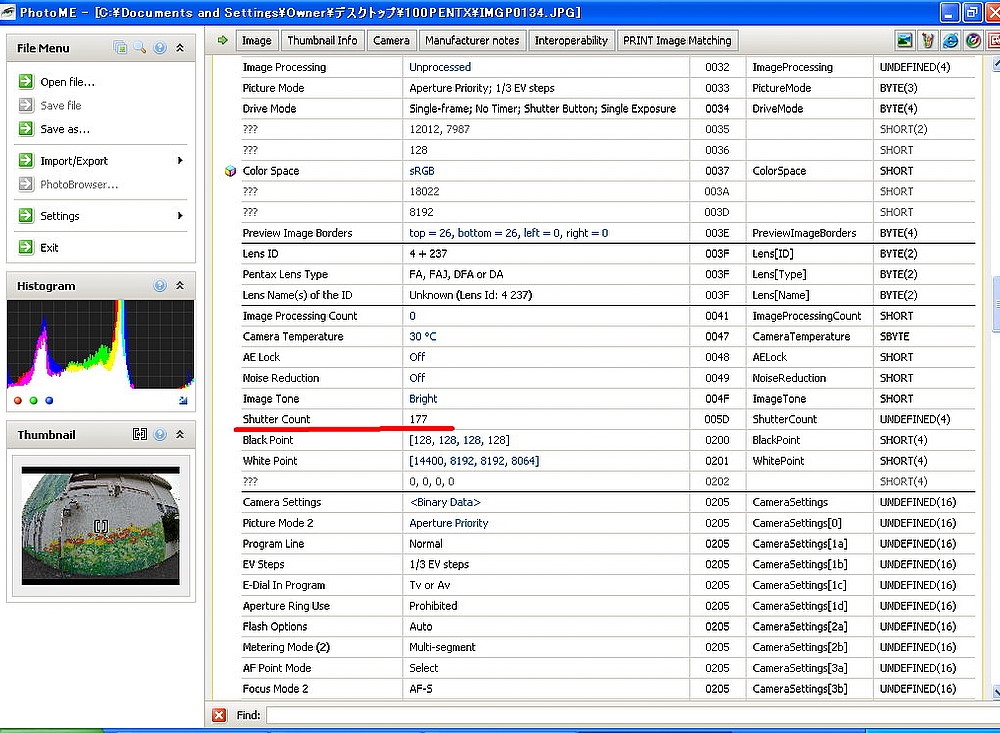The image size is (1000, 733).
Task: Click the Internet Explorer icon in top toolbar
Action: coord(950,41)
